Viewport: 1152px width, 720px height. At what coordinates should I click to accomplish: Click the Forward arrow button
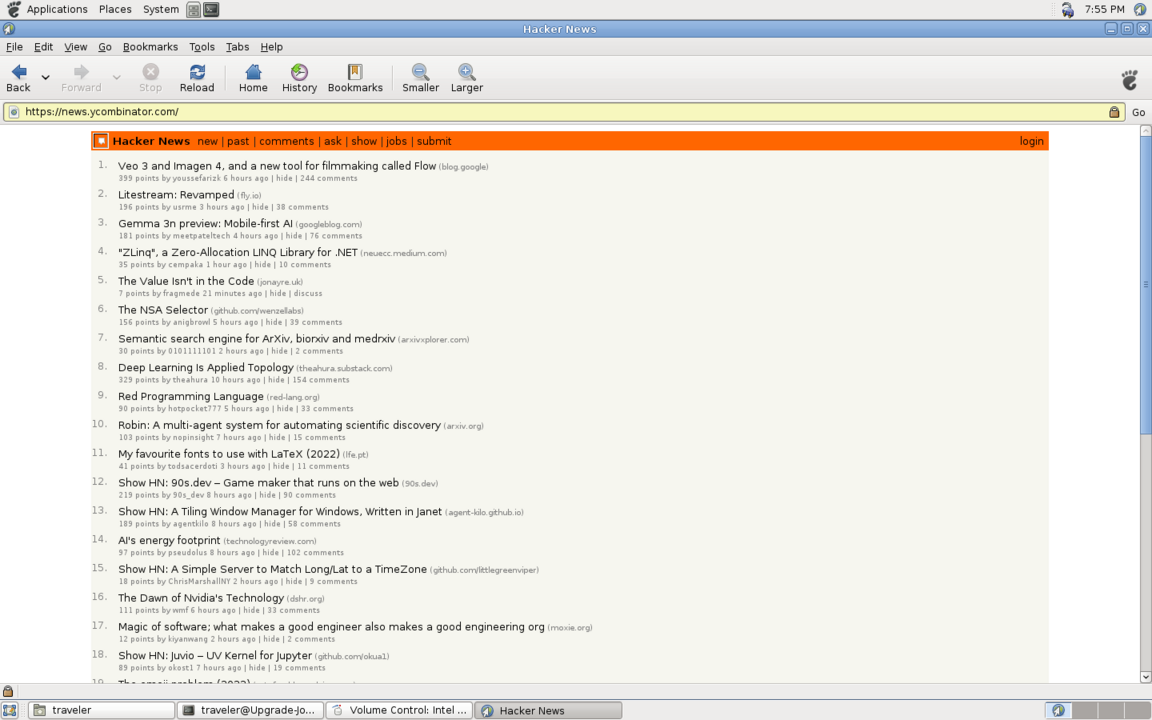81,78
